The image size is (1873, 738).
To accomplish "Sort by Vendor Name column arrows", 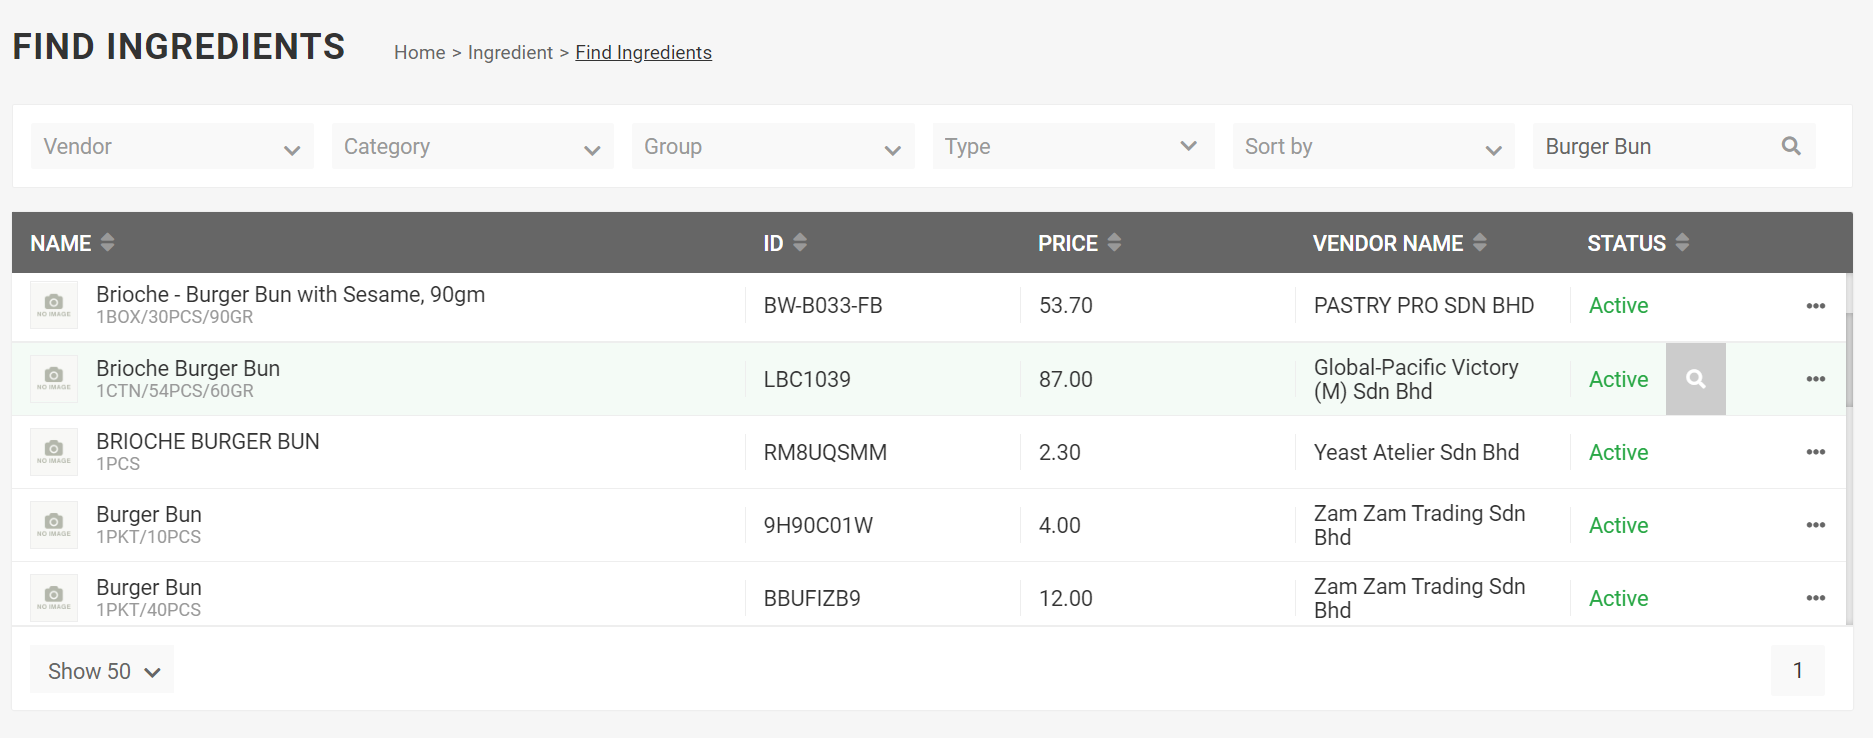I will click(1479, 243).
